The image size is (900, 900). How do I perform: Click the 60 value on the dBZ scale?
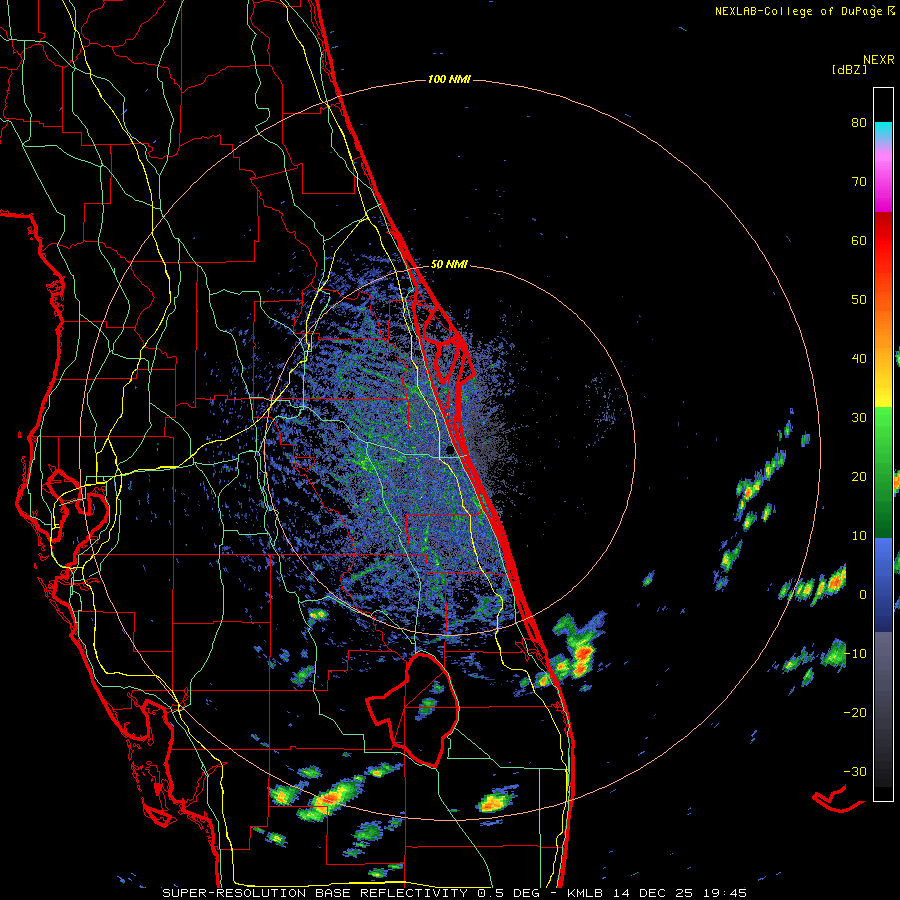(859, 240)
